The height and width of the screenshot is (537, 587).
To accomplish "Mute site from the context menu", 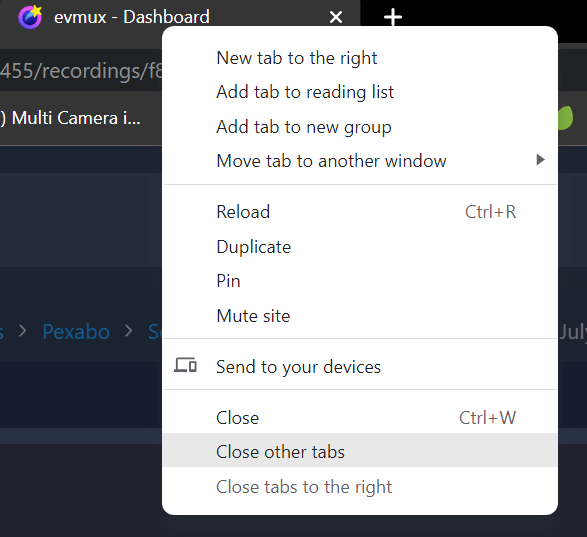I will tap(360, 316).
